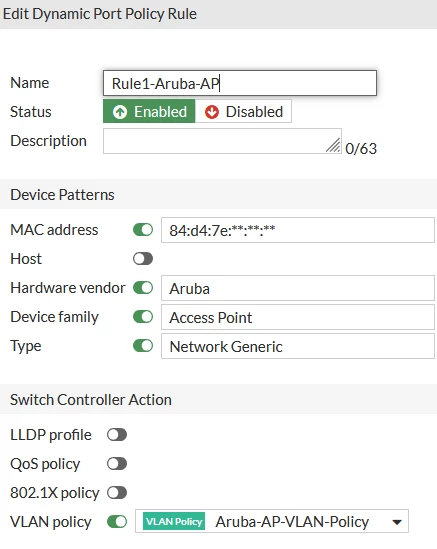Click the Description resize grip

click(333, 145)
